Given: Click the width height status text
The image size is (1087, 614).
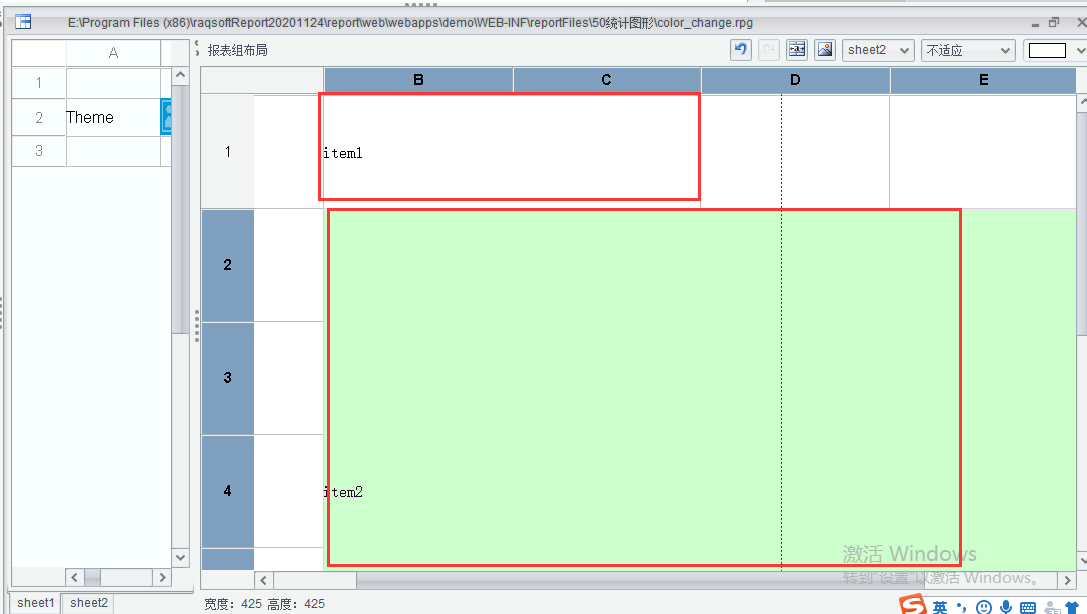Looking at the screenshot, I should (264, 604).
